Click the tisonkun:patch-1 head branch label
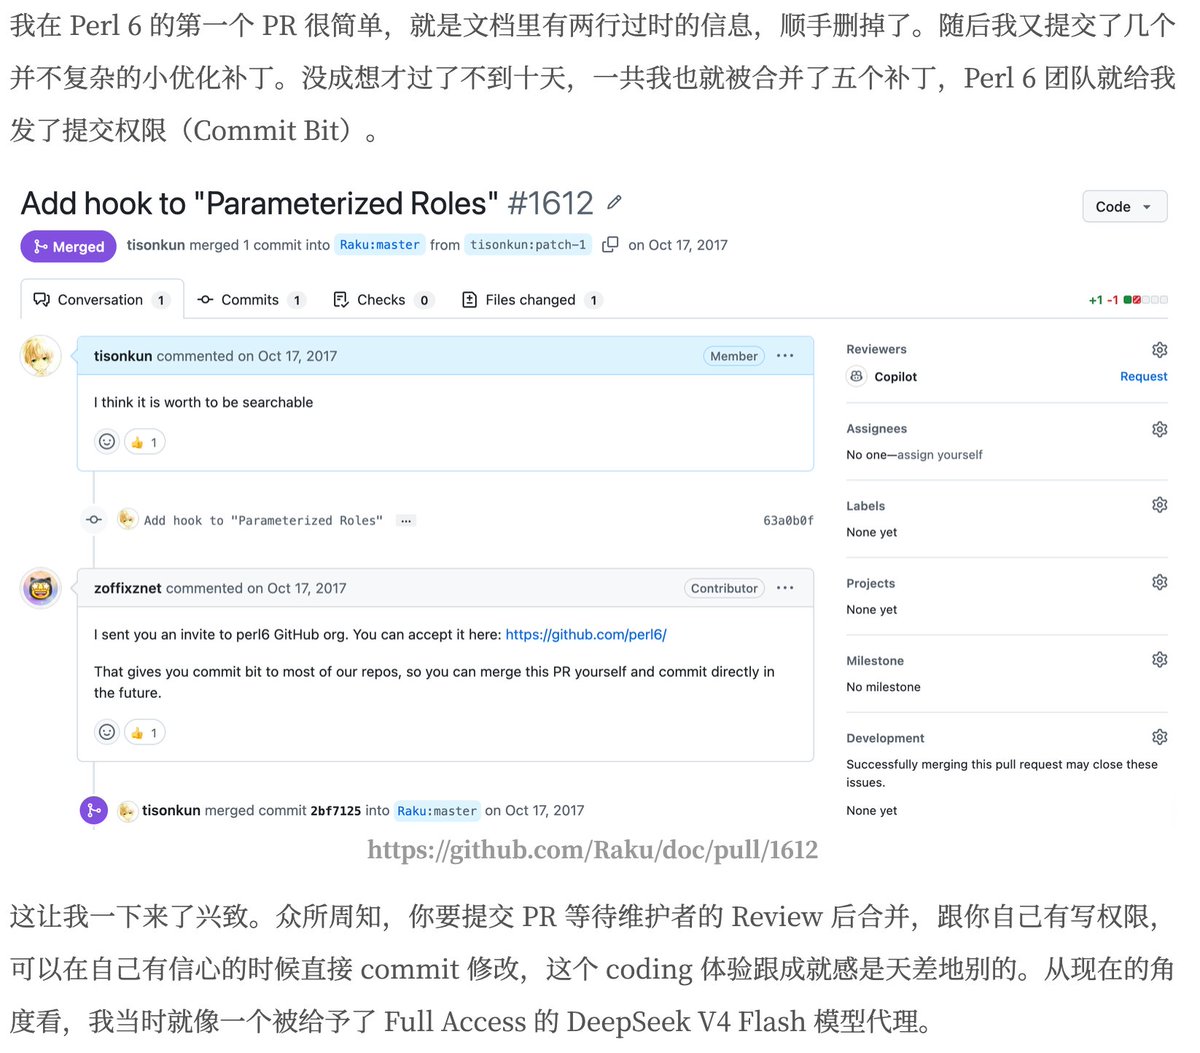The image size is (1200, 1053). (528, 244)
